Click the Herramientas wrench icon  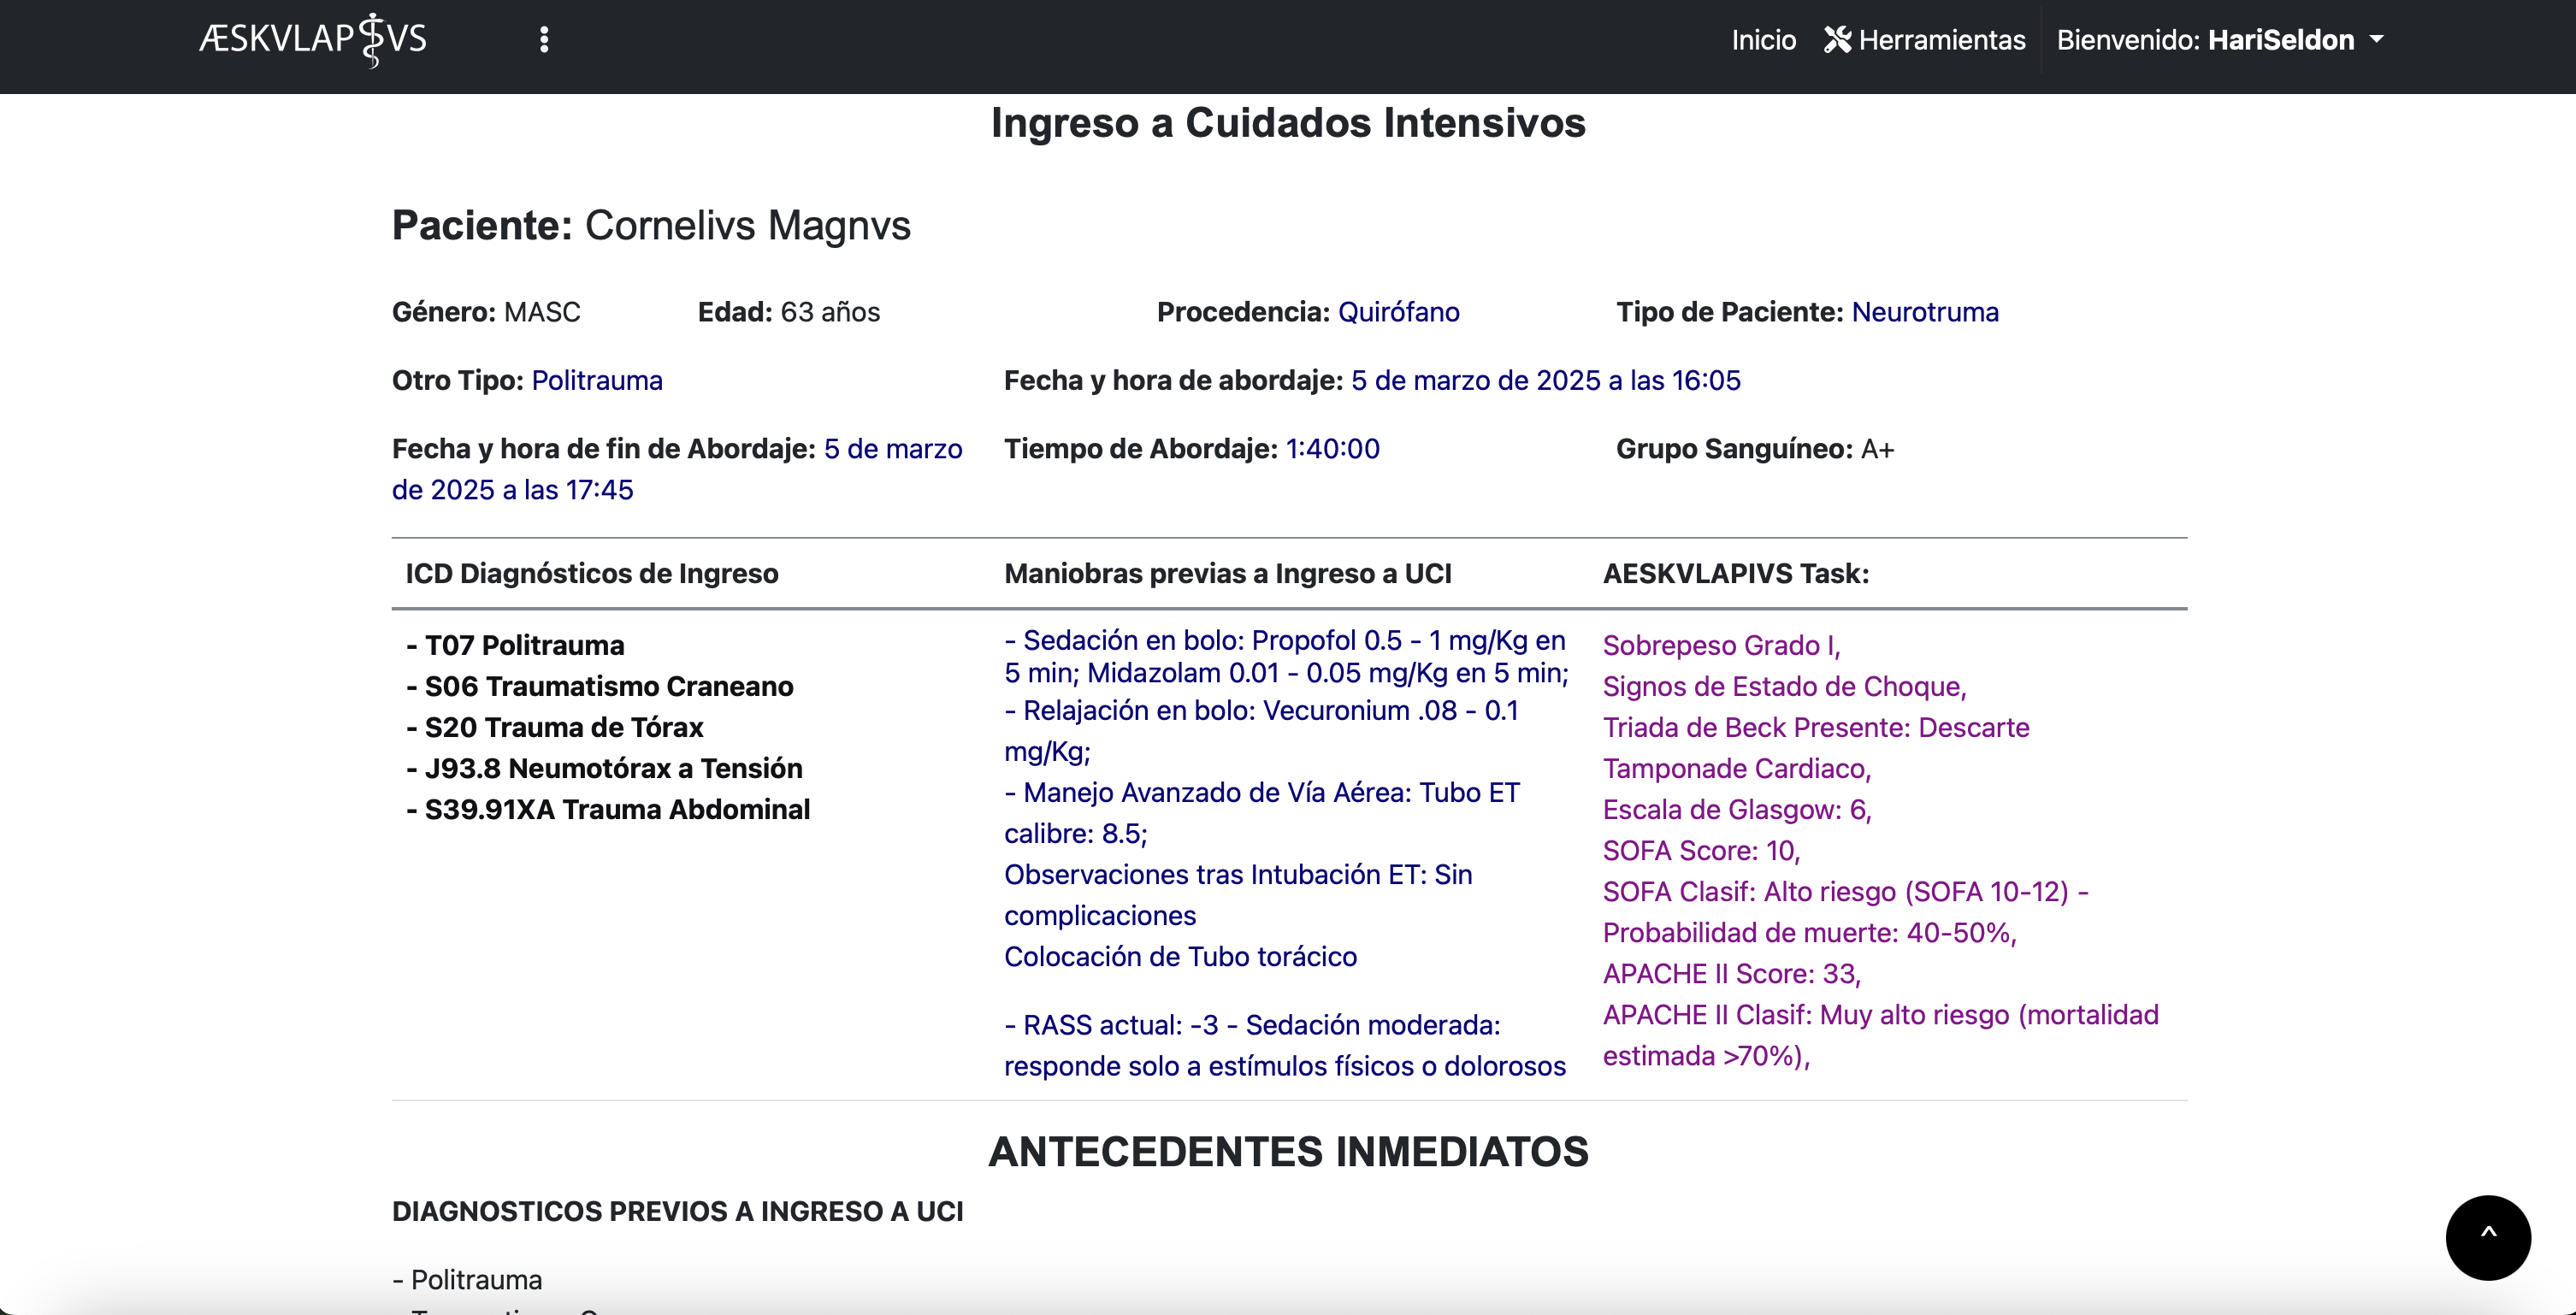pyautogui.click(x=1837, y=40)
